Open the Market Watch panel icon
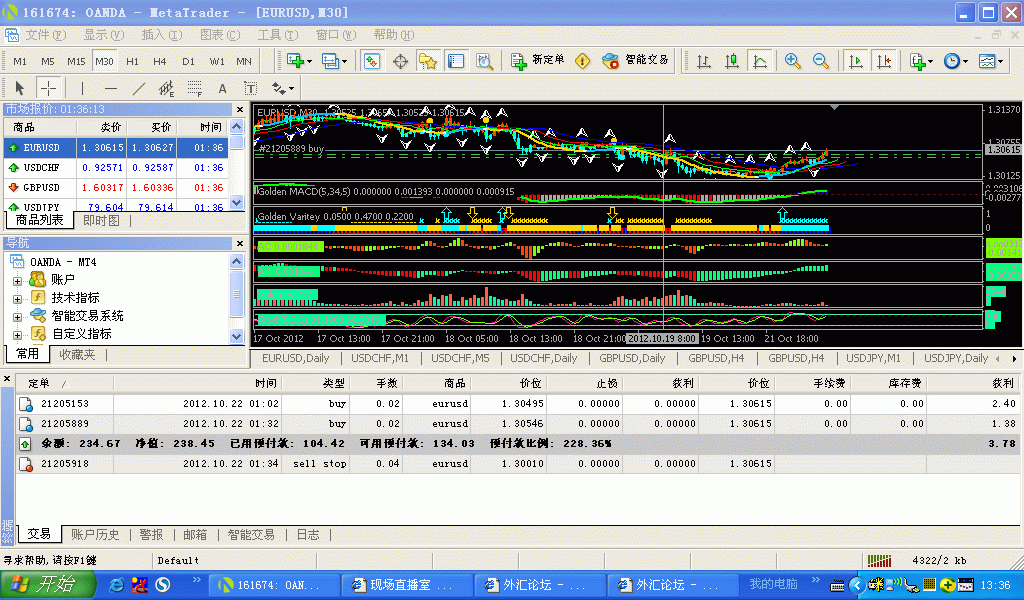 coord(372,61)
